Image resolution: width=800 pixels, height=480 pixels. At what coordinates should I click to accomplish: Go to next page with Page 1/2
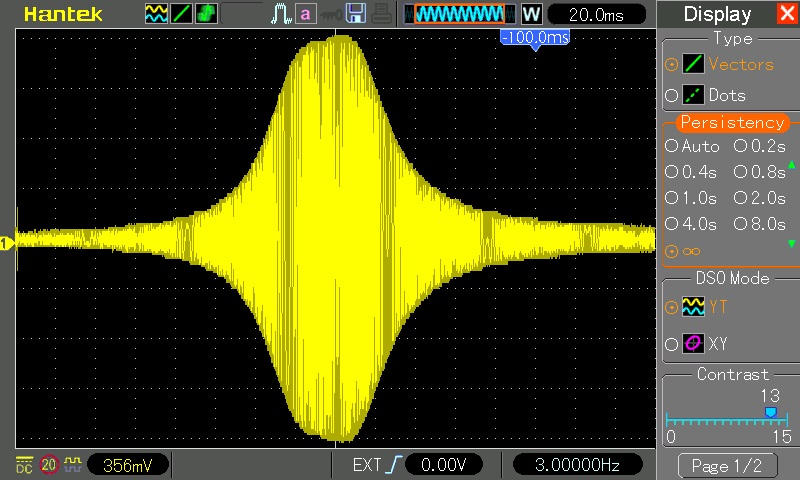[727, 465]
